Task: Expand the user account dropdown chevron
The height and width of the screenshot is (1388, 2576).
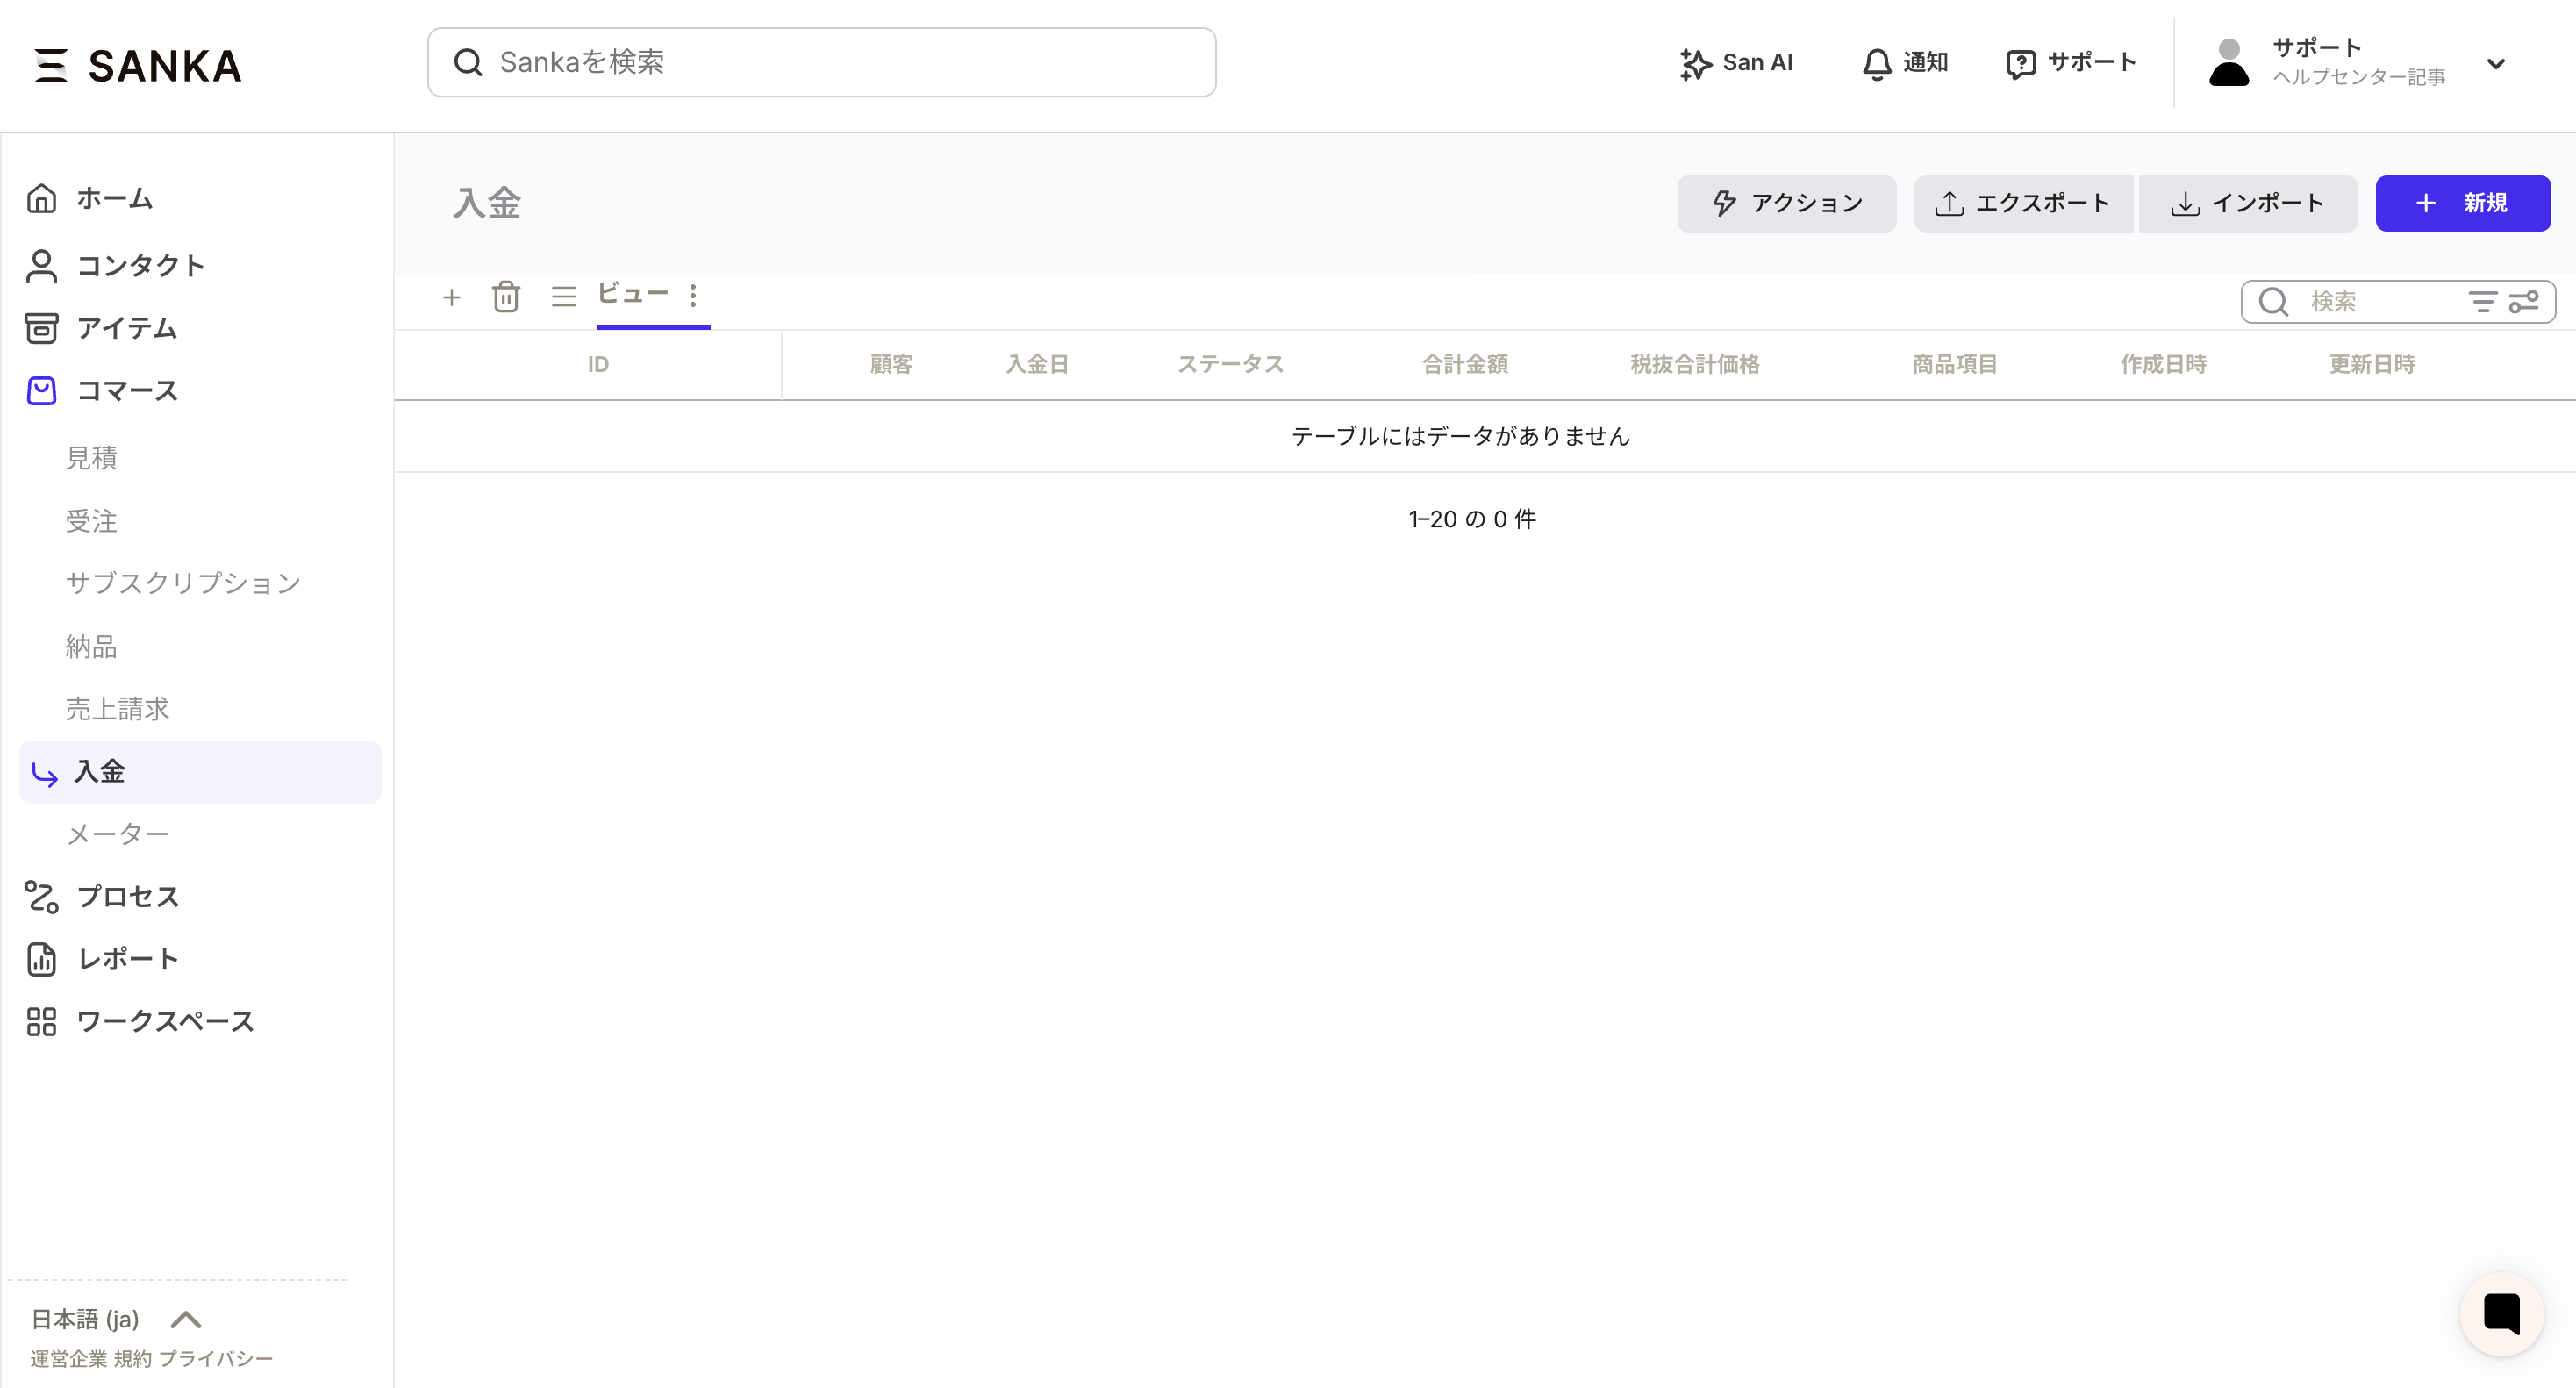Action: pos(2496,64)
